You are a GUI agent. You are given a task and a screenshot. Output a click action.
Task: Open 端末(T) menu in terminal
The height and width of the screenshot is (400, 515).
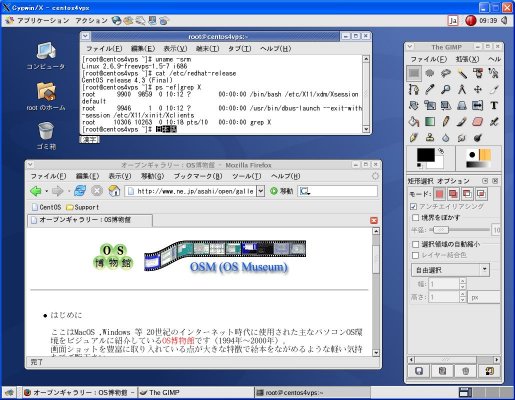207,49
